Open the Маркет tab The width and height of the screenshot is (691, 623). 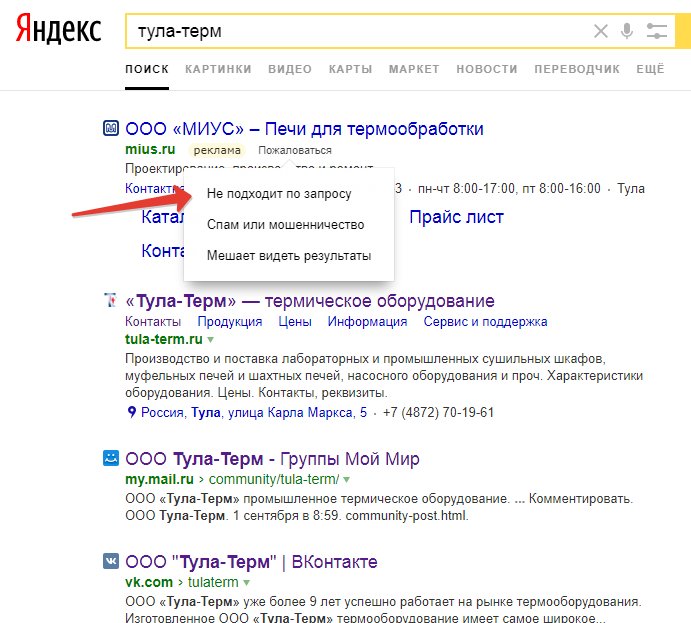(x=414, y=69)
